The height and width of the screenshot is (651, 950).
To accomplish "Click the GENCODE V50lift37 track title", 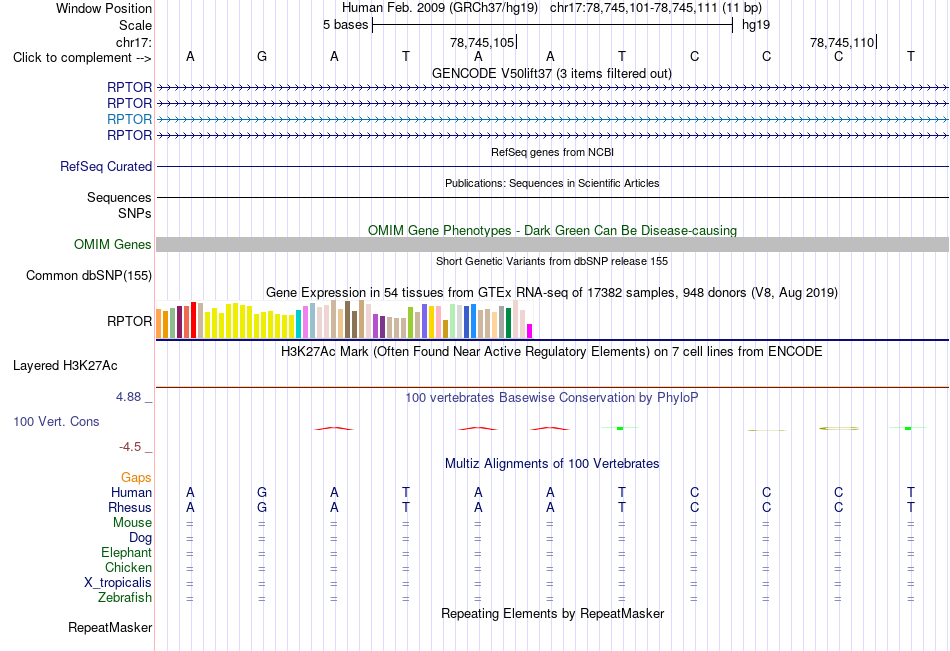I will (x=552, y=73).
